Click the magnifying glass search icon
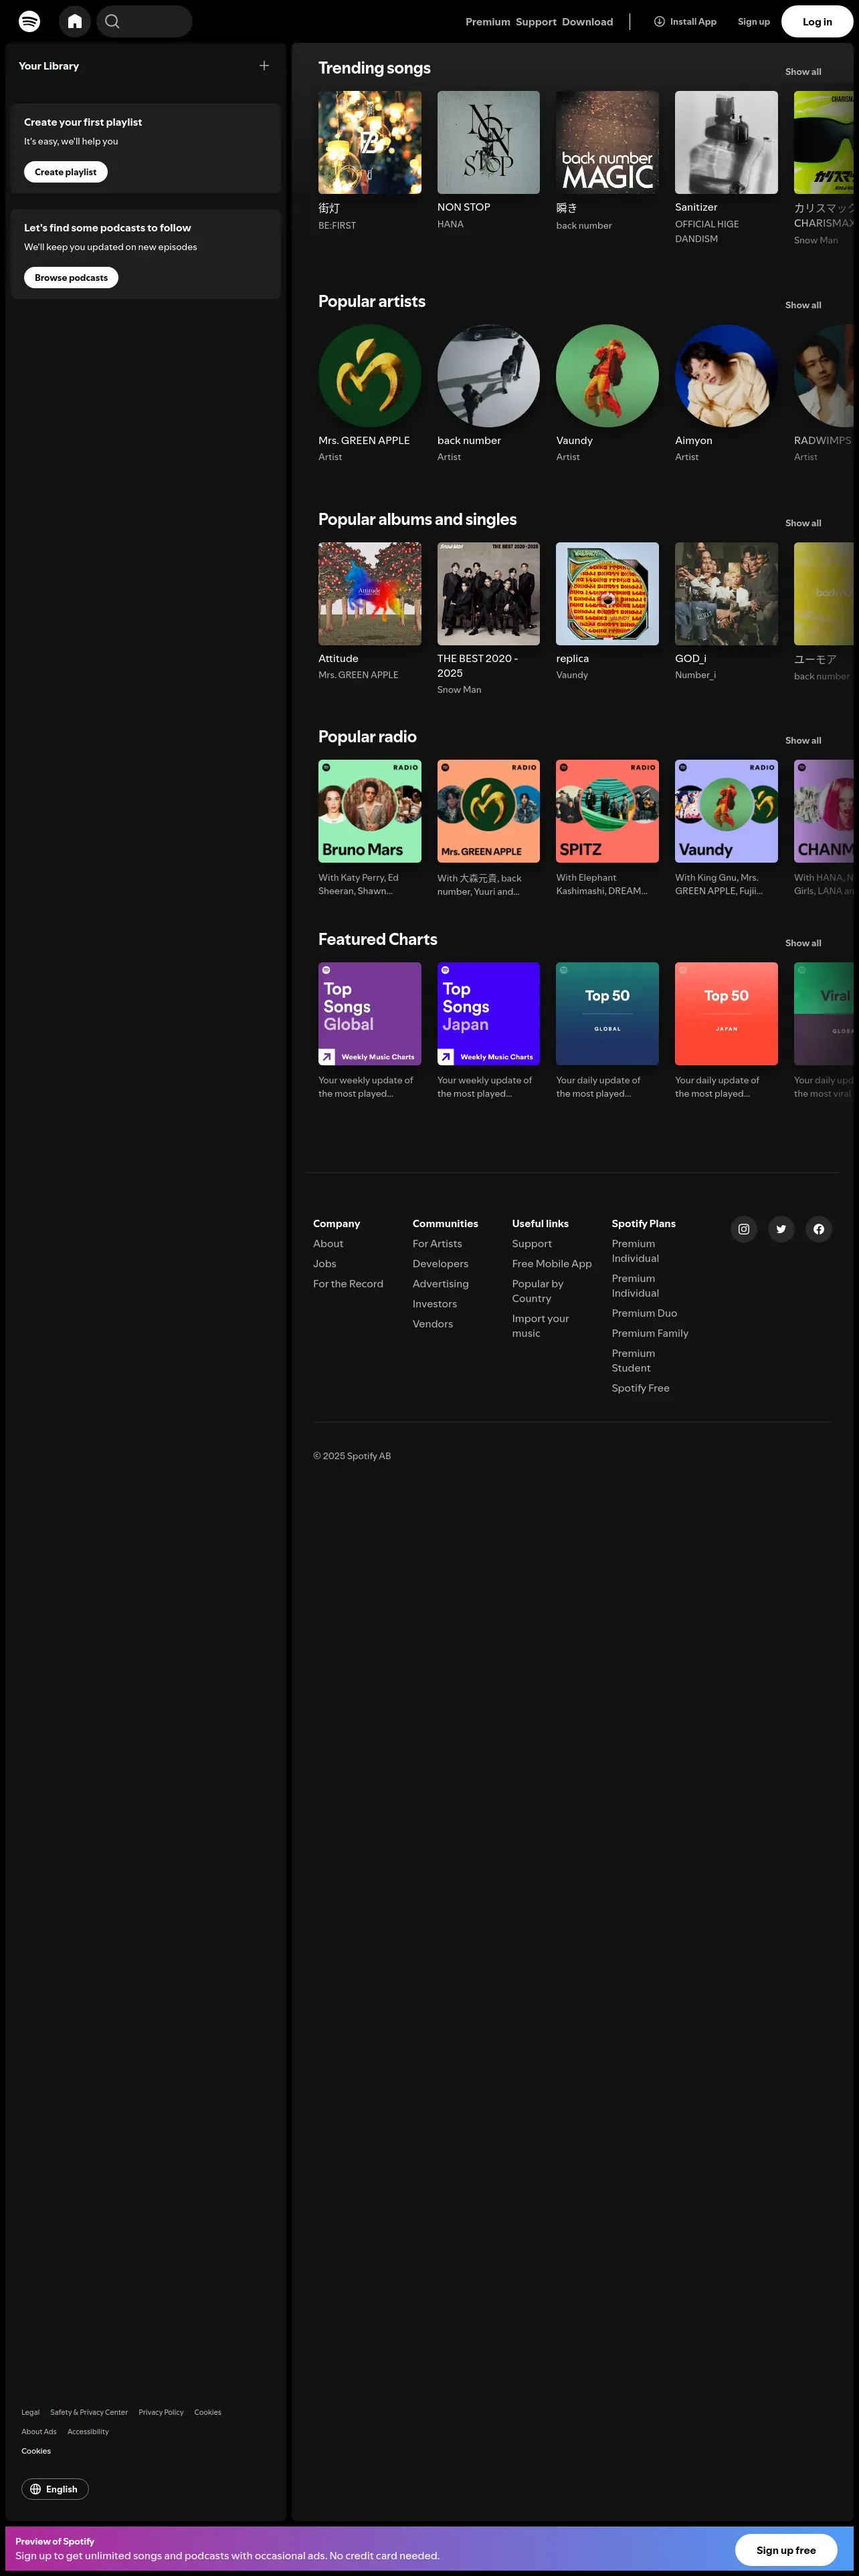This screenshot has height=2576, width=859. 112,21
